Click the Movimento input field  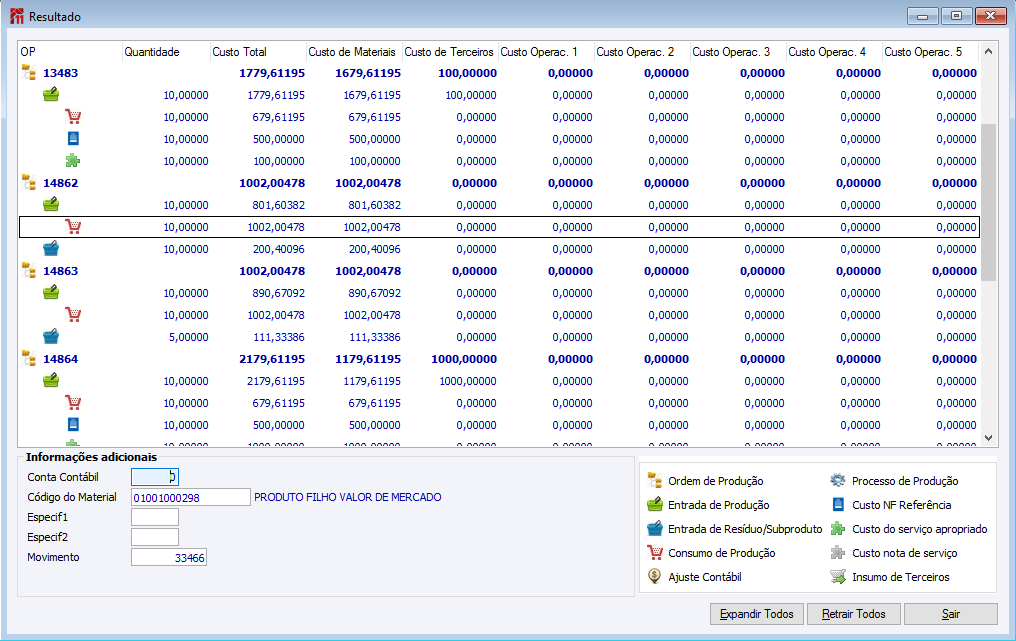click(168, 557)
